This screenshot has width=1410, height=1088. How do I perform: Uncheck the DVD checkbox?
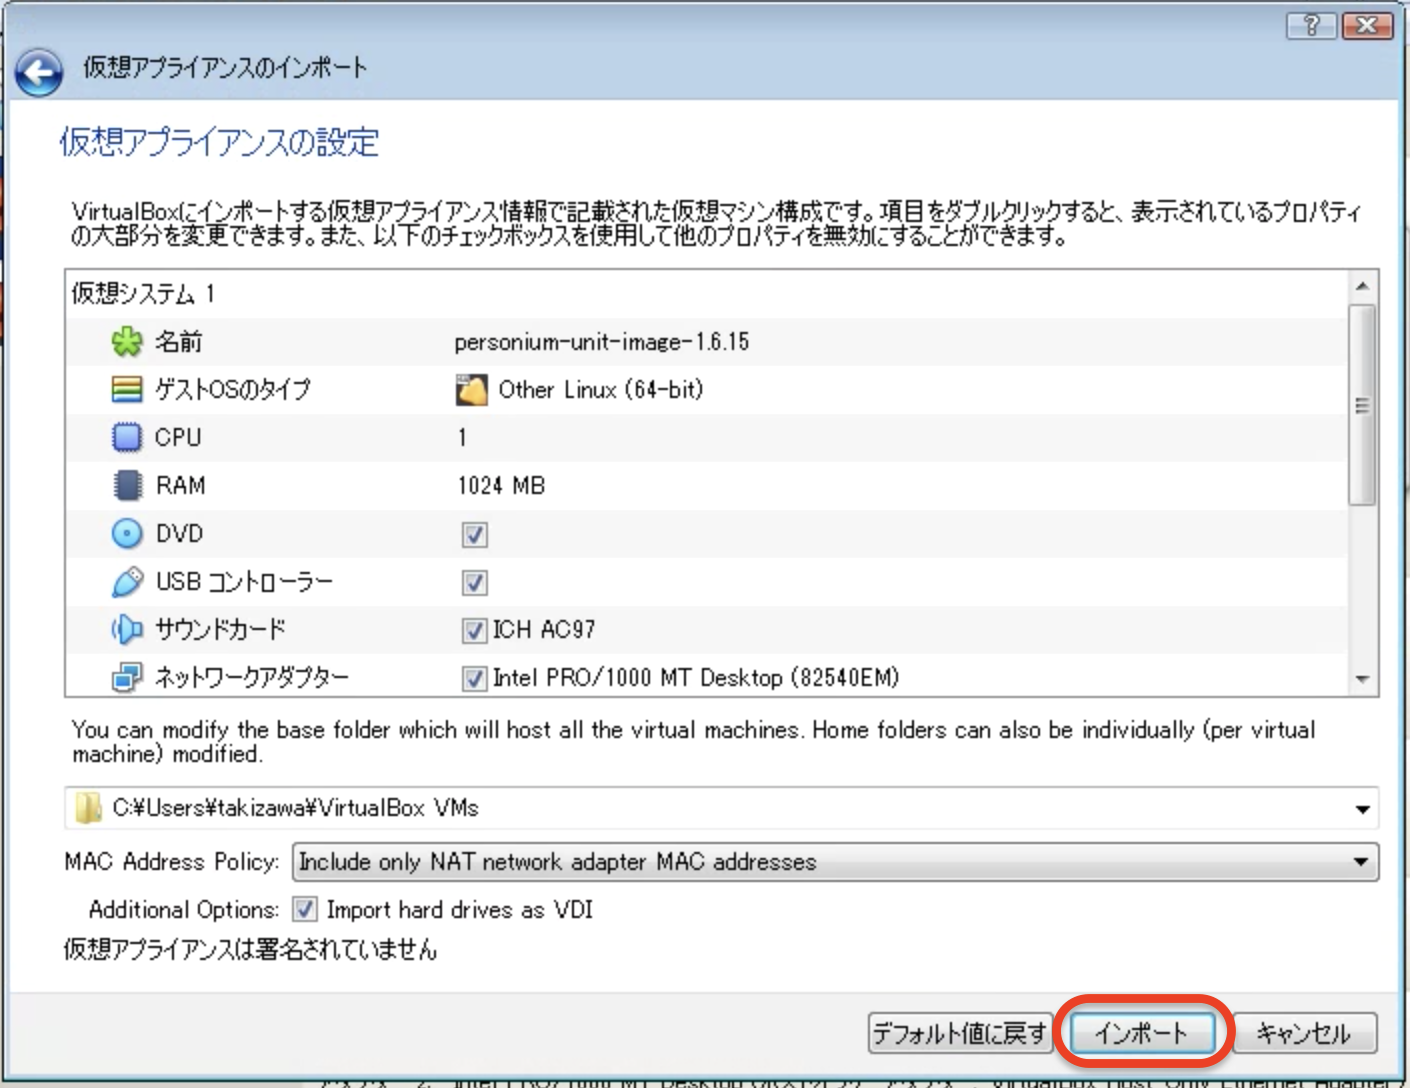[x=474, y=534]
